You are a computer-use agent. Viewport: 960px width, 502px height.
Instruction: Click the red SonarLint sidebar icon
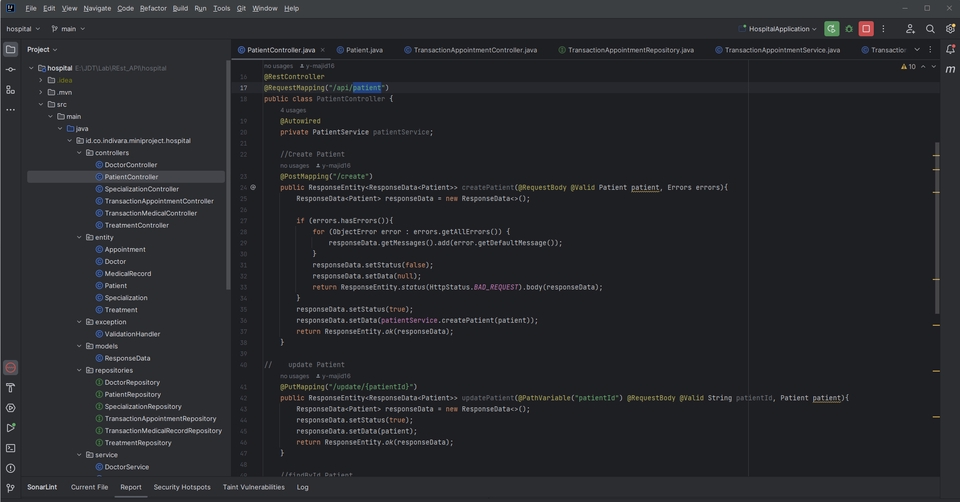(10, 368)
